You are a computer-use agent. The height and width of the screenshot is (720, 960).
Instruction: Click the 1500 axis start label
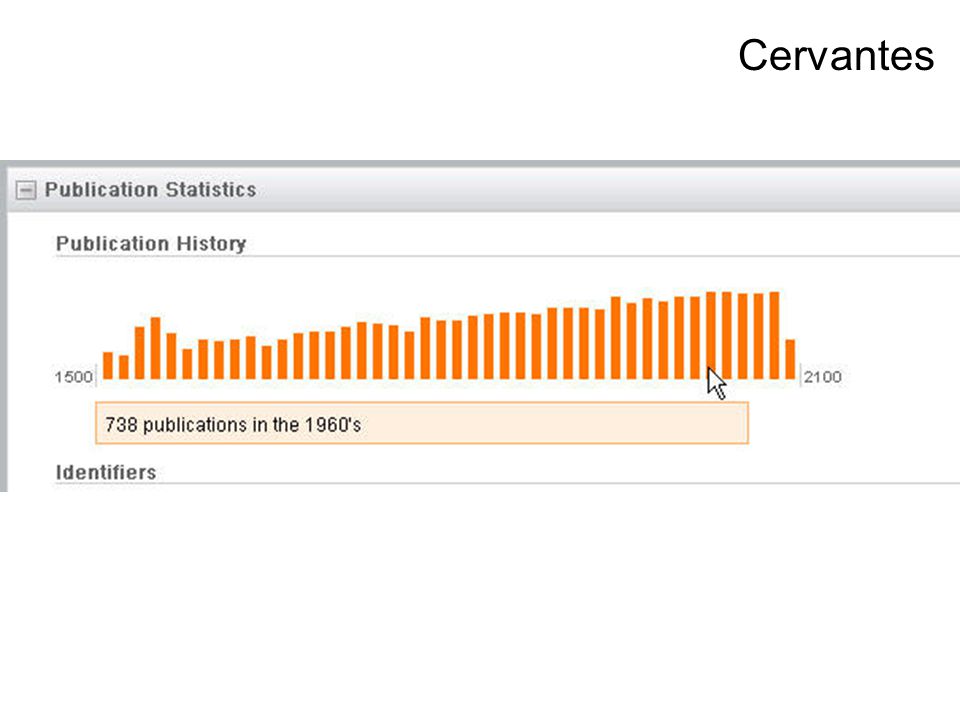(73, 377)
